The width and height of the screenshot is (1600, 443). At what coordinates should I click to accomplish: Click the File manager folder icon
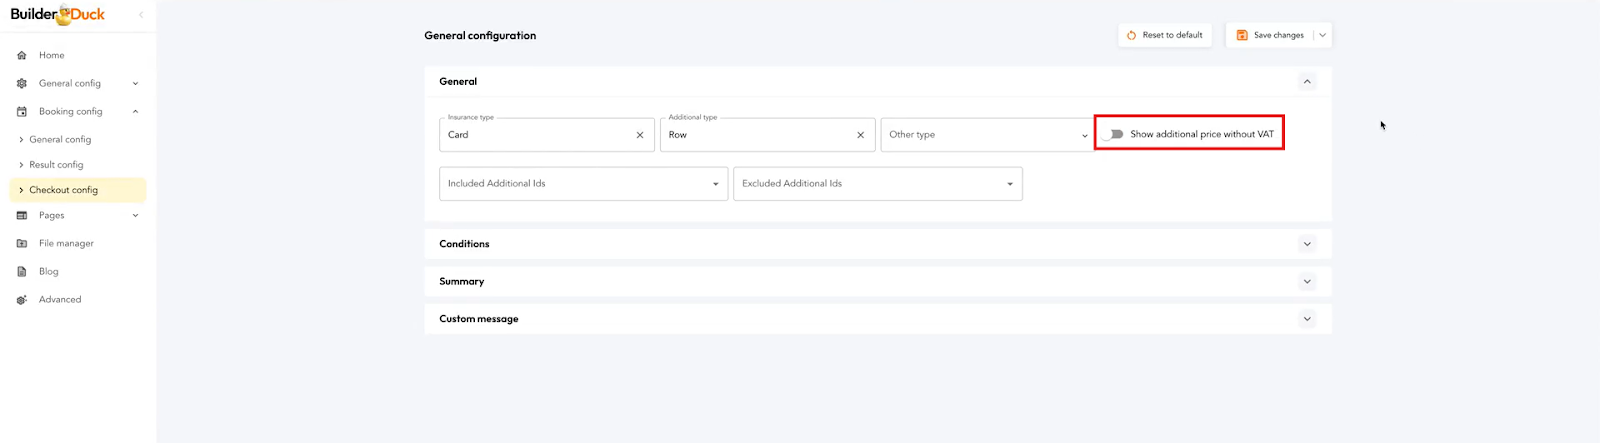click(x=22, y=244)
